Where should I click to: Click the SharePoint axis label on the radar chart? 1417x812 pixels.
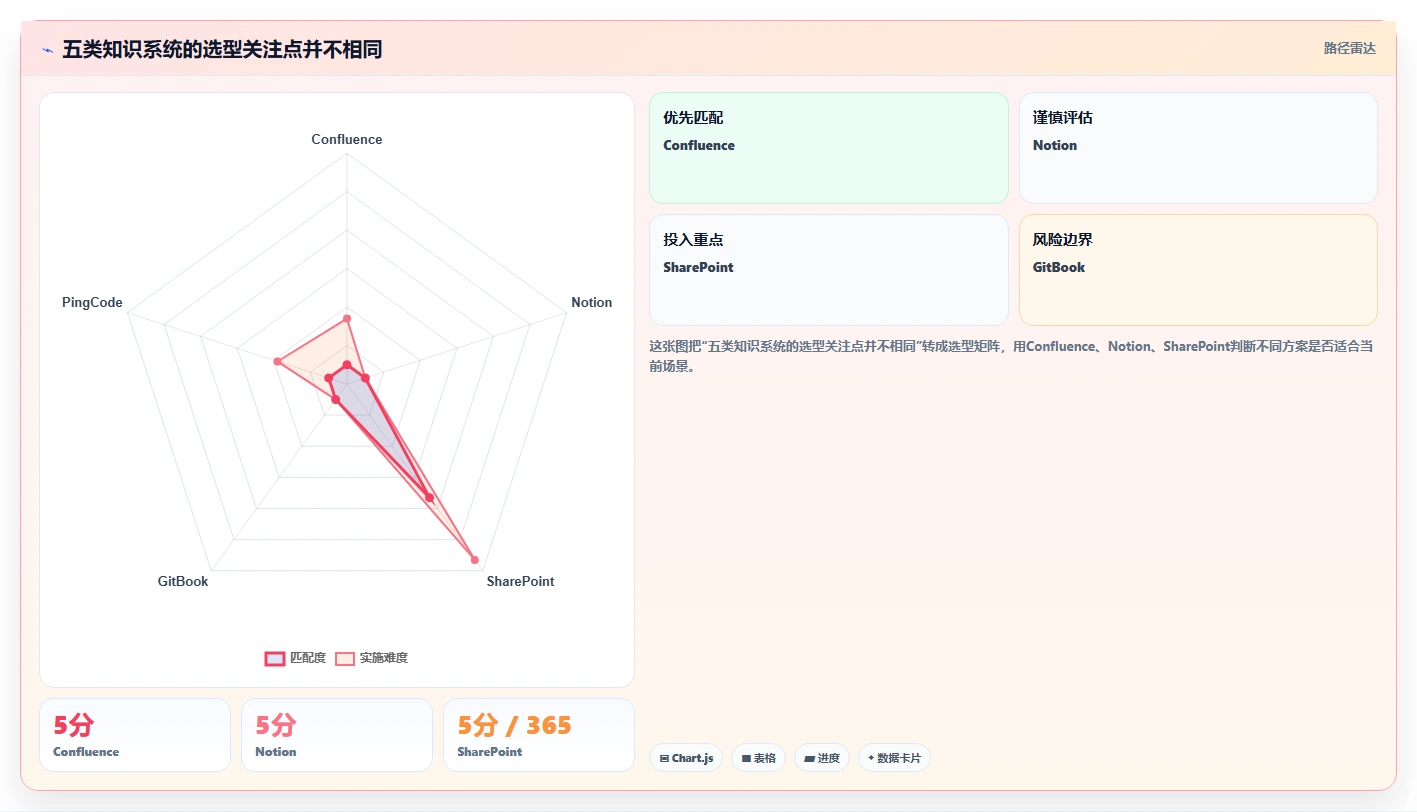[520, 581]
